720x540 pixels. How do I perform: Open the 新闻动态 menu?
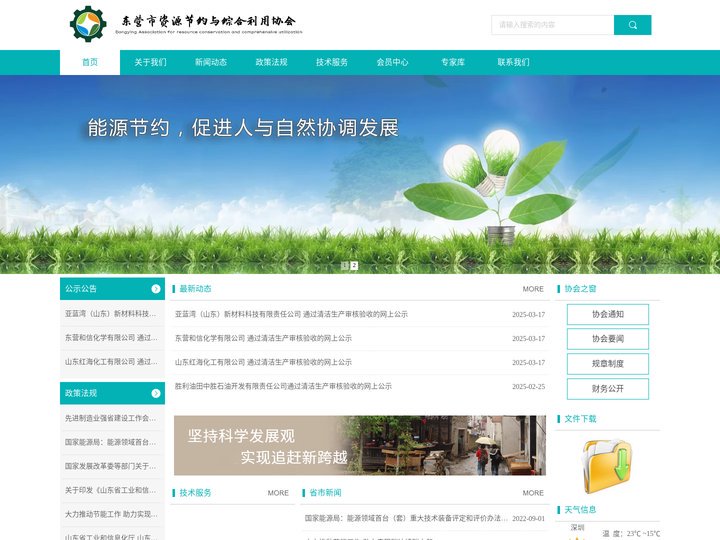[x=211, y=62]
